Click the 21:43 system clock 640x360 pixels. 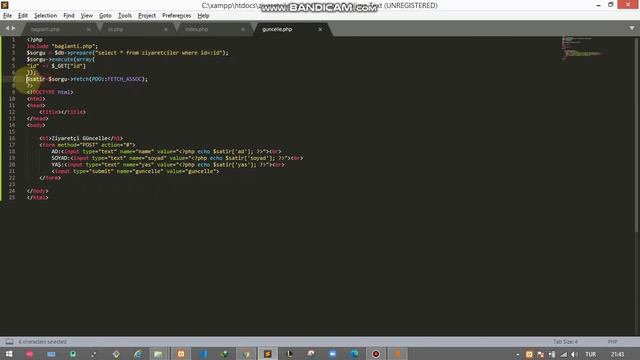tap(618, 354)
